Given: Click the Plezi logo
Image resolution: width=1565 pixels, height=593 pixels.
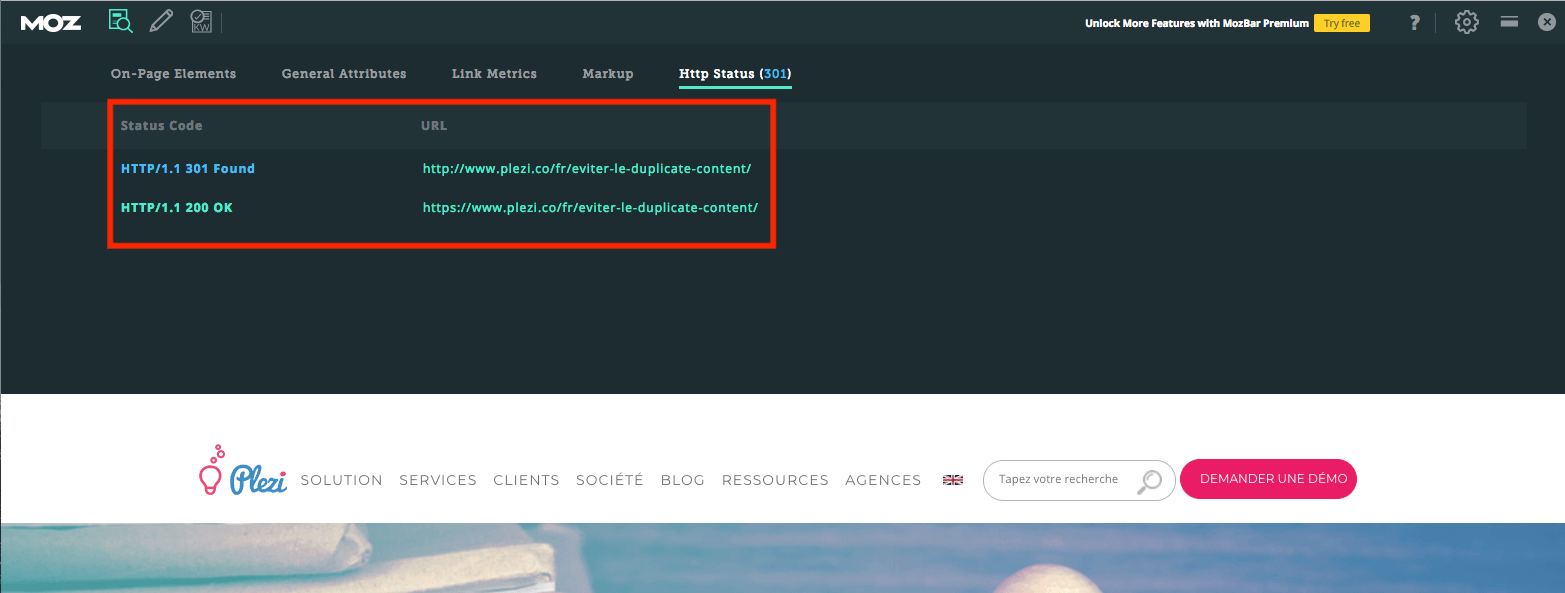Looking at the screenshot, I should point(243,470).
